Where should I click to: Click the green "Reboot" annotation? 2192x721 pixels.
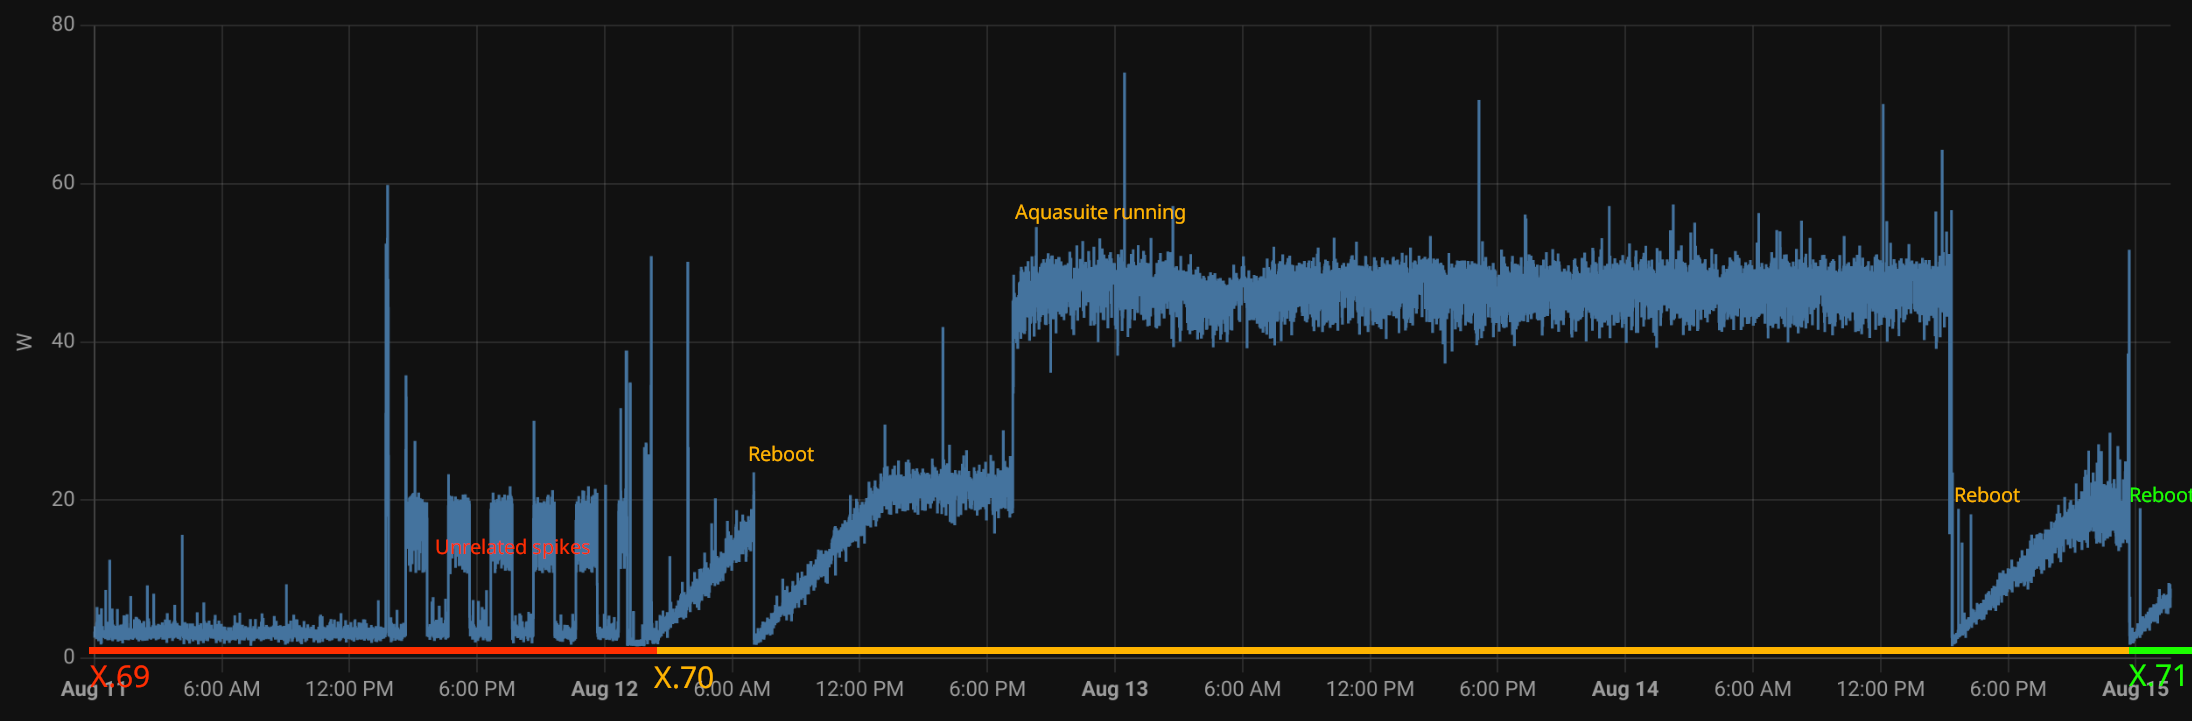(x=2158, y=495)
